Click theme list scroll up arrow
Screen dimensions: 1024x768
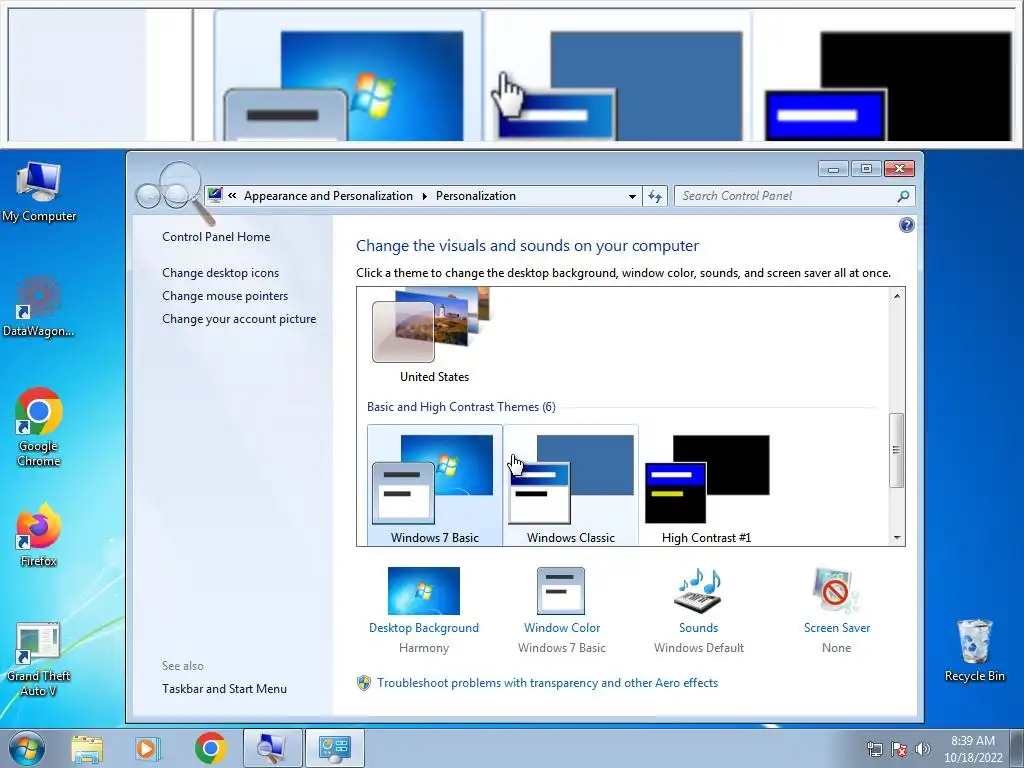897,296
